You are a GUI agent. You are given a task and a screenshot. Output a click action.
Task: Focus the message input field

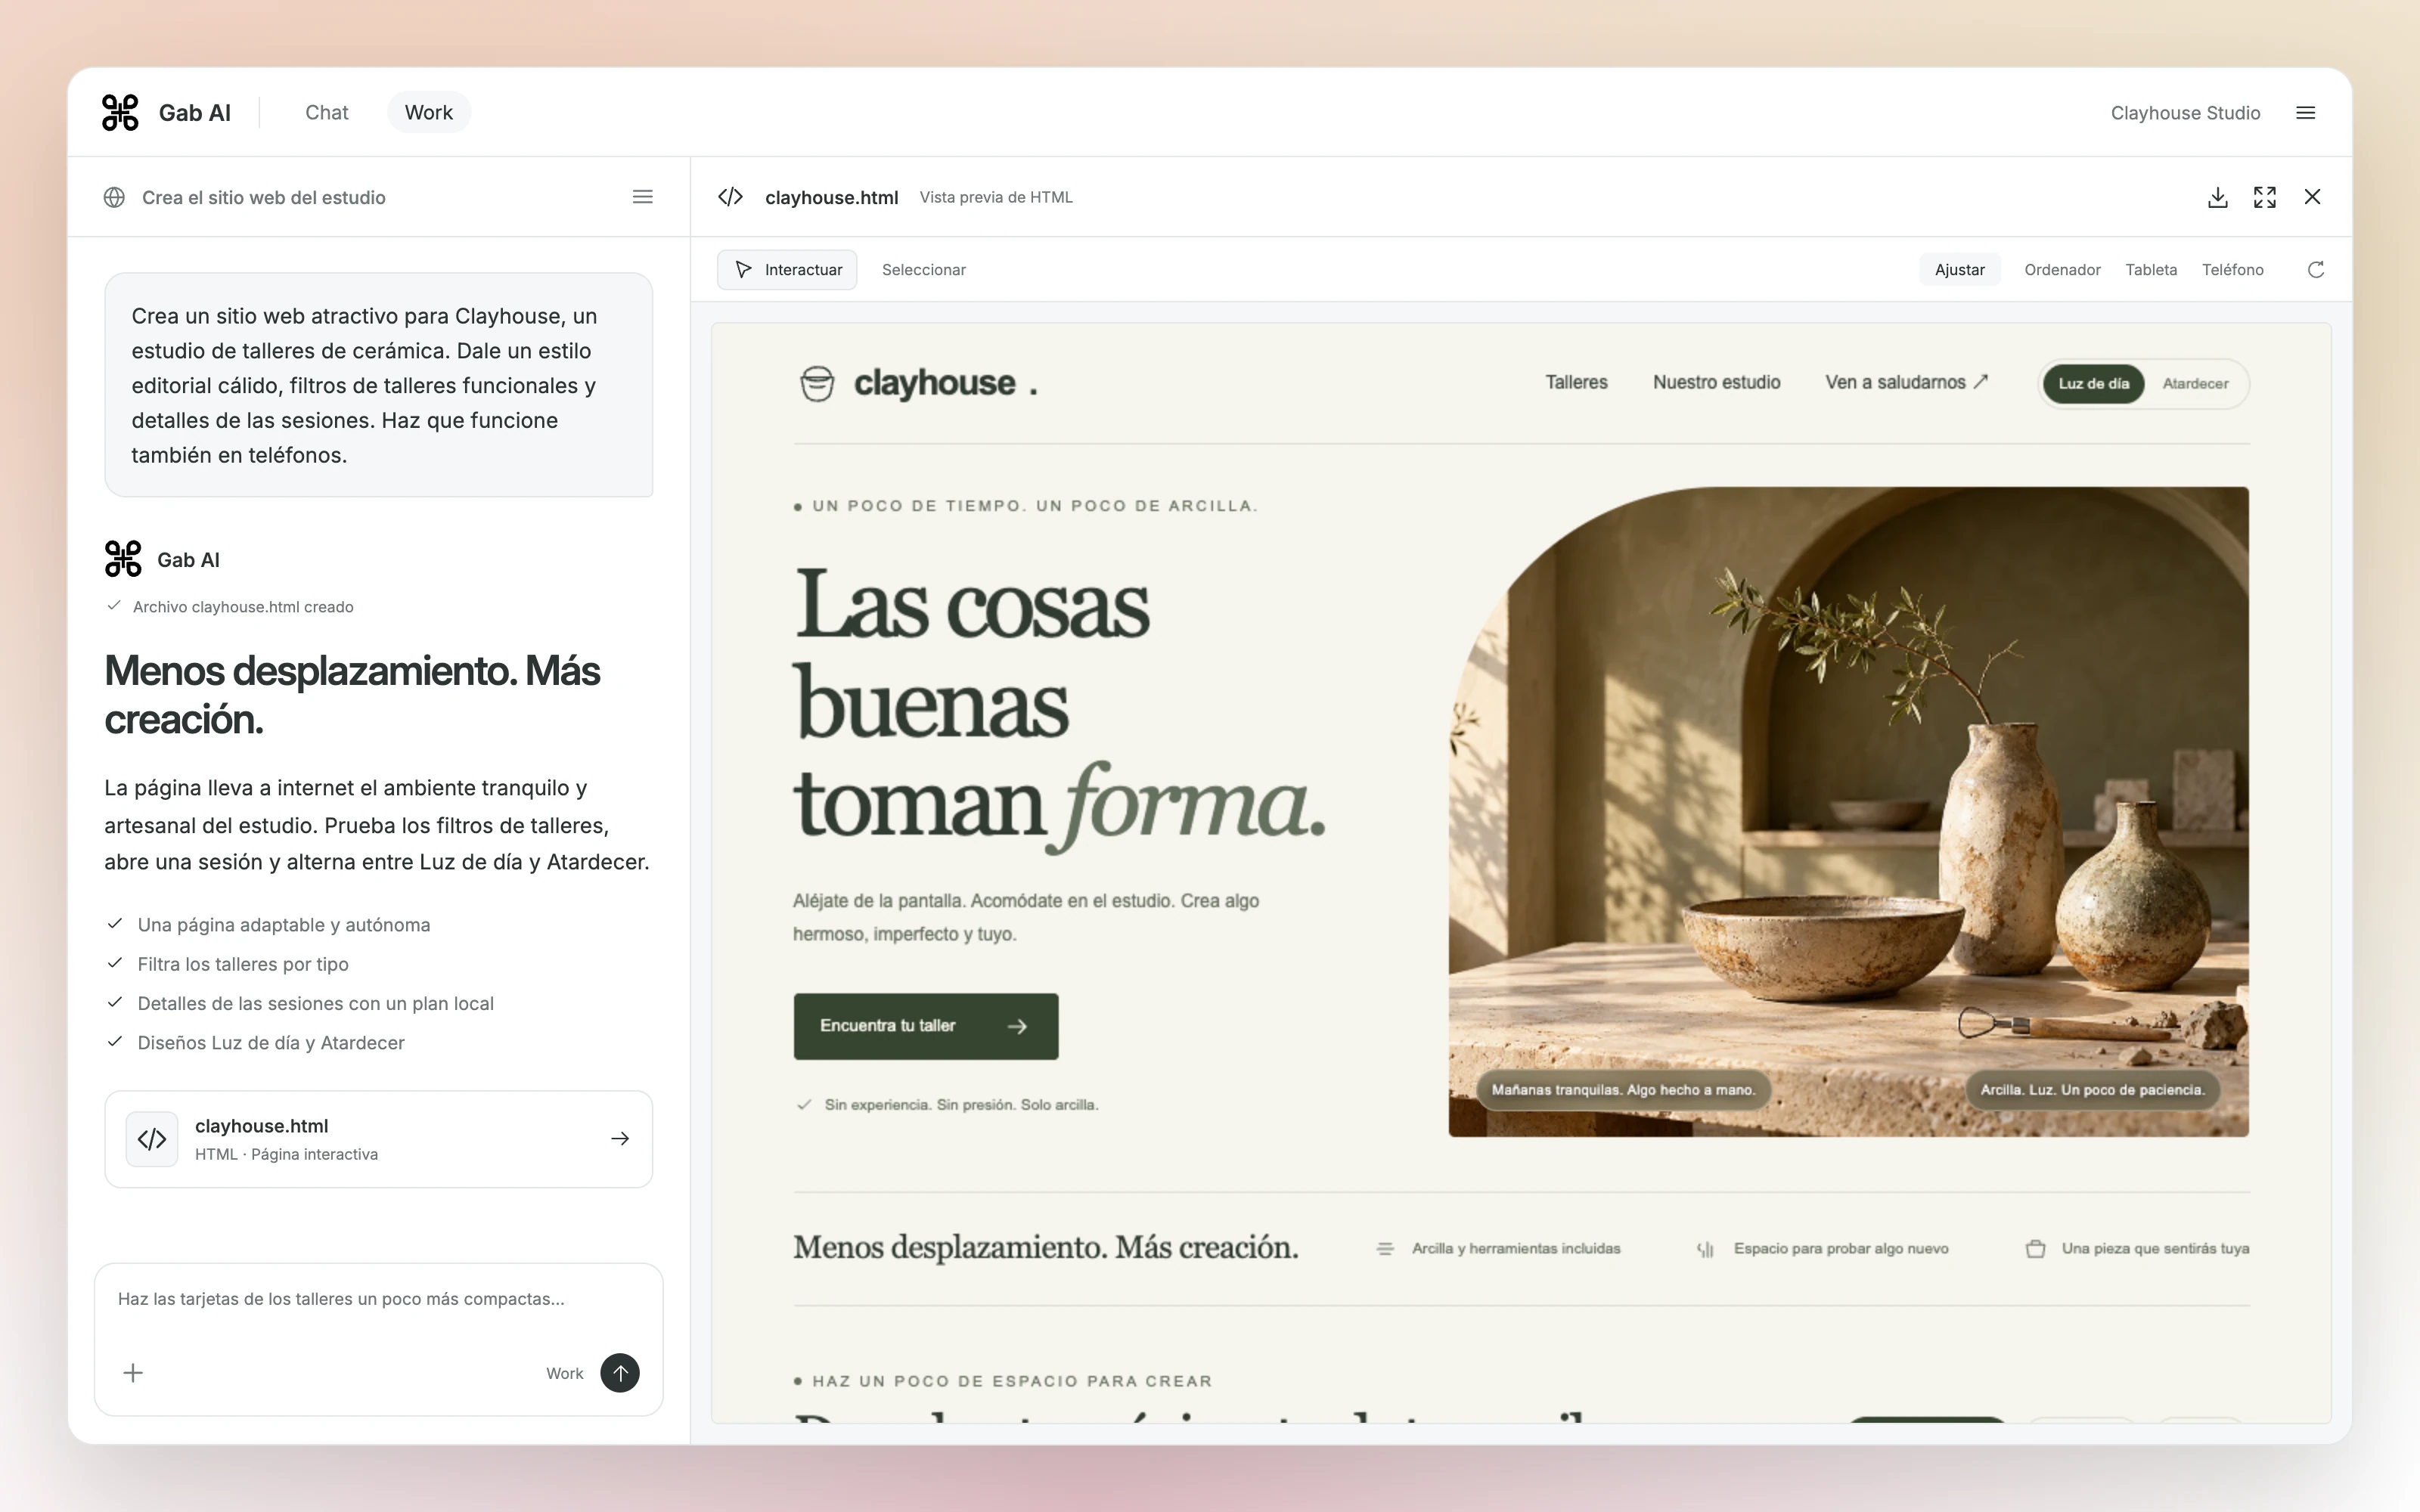point(379,1299)
